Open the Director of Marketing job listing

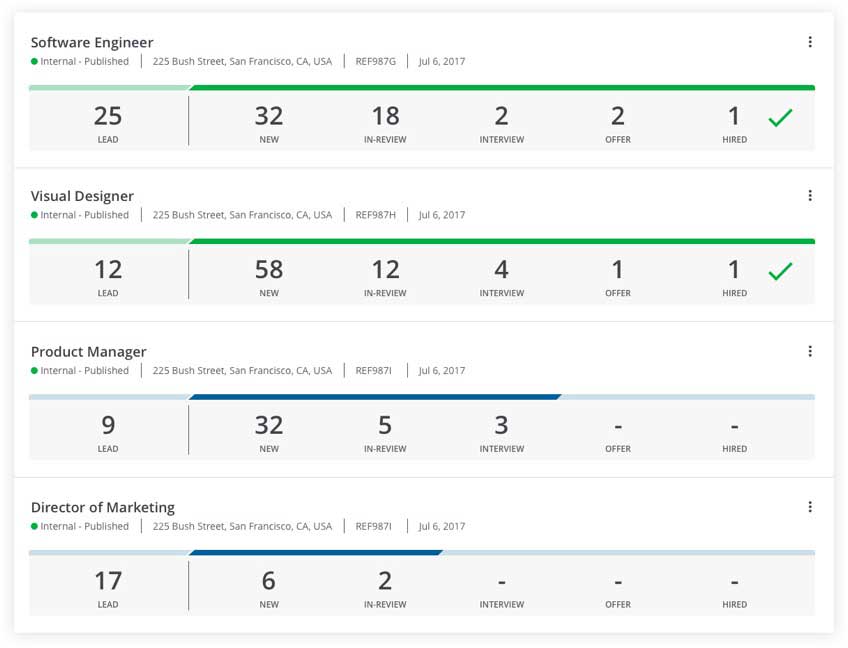(x=102, y=507)
